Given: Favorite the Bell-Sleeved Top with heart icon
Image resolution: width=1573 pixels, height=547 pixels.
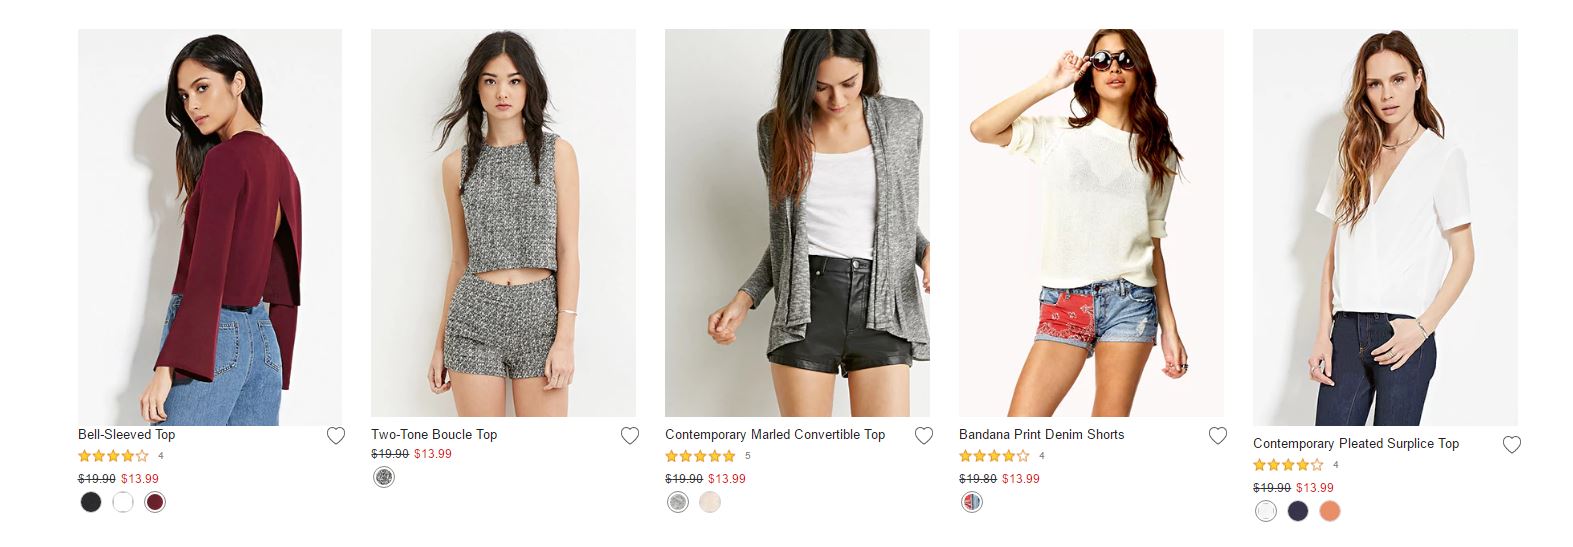Looking at the screenshot, I should (x=336, y=436).
